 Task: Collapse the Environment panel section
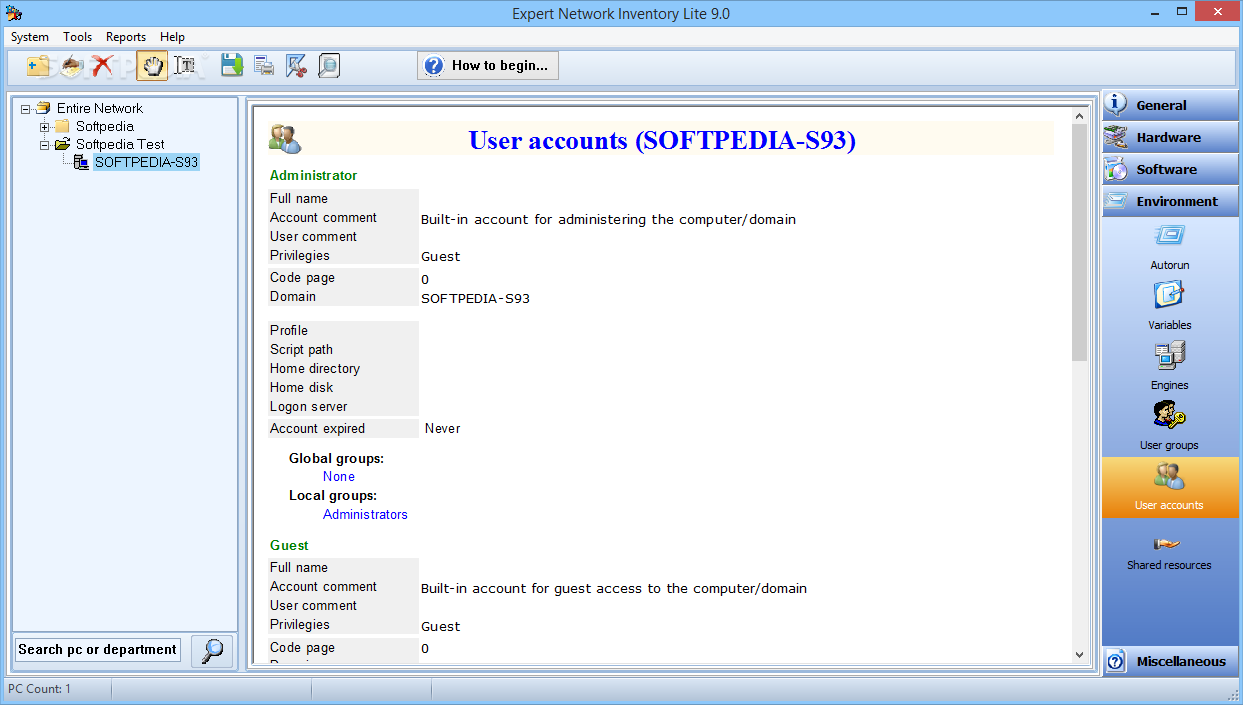(x=1170, y=201)
